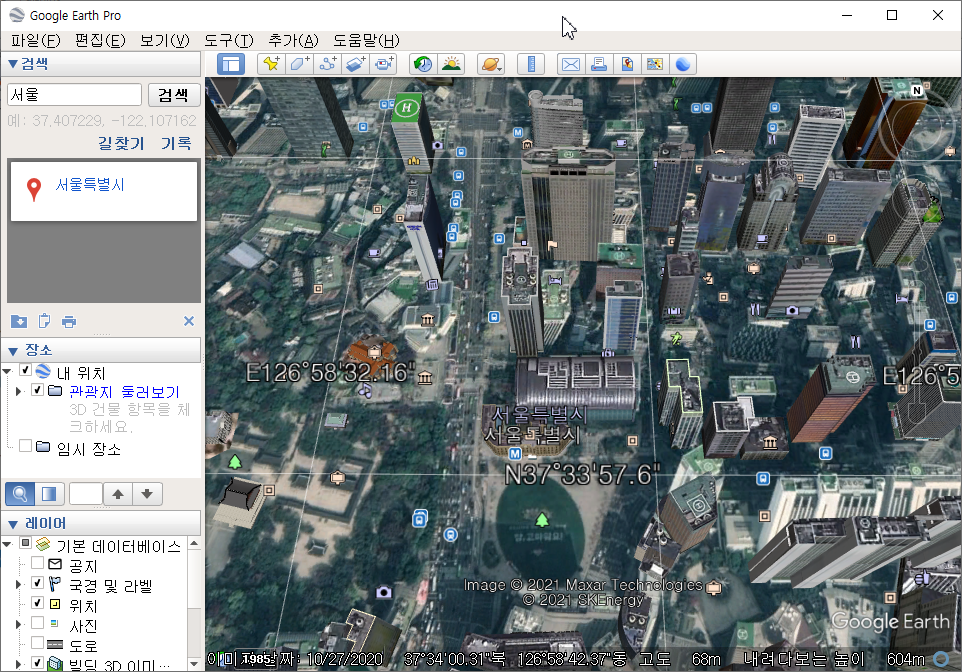The image size is (962, 672).
Task: Select the 서울특별시 search result link
Action: pyautogui.click(x=90, y=185)
